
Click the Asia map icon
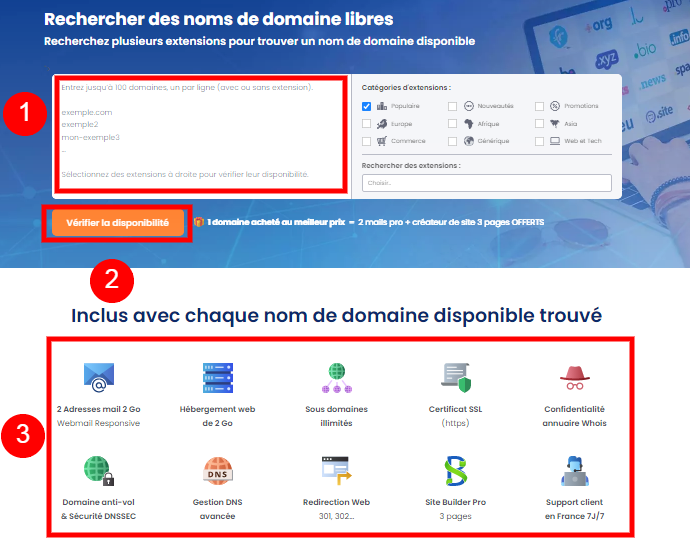pyautogui.click(x=554, y=124)
